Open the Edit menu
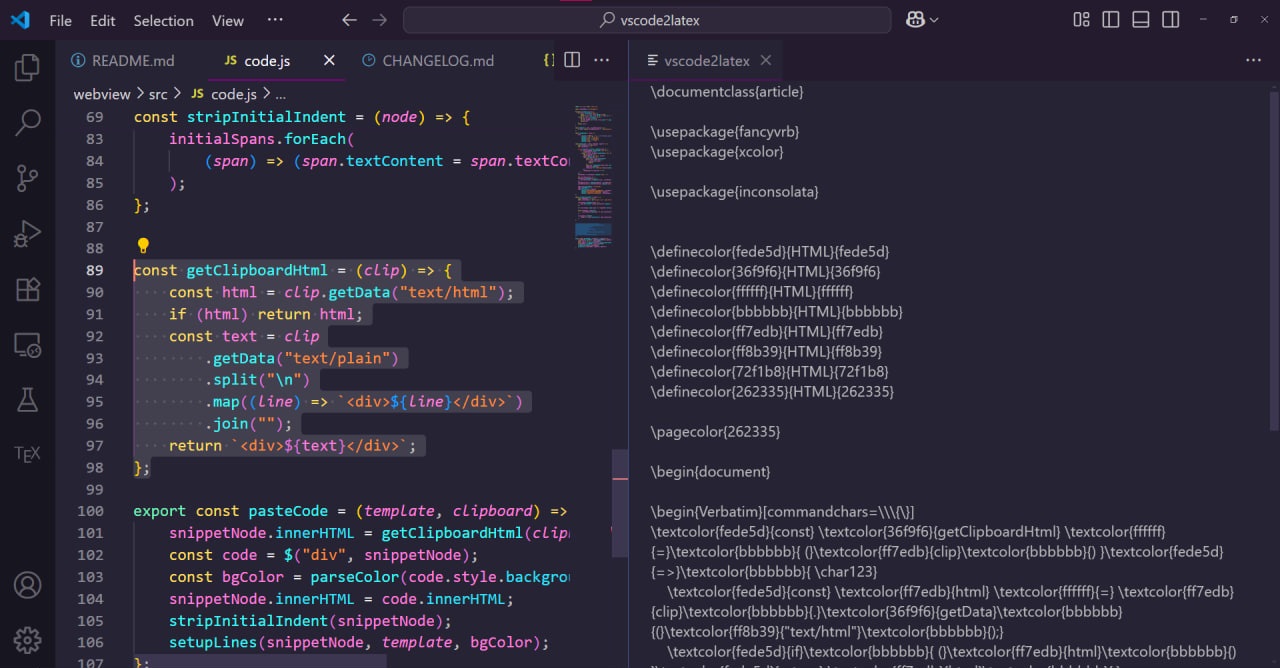The width and height of the screenshot is (1280, 668). pyautogui.click(x=102, y=20)
